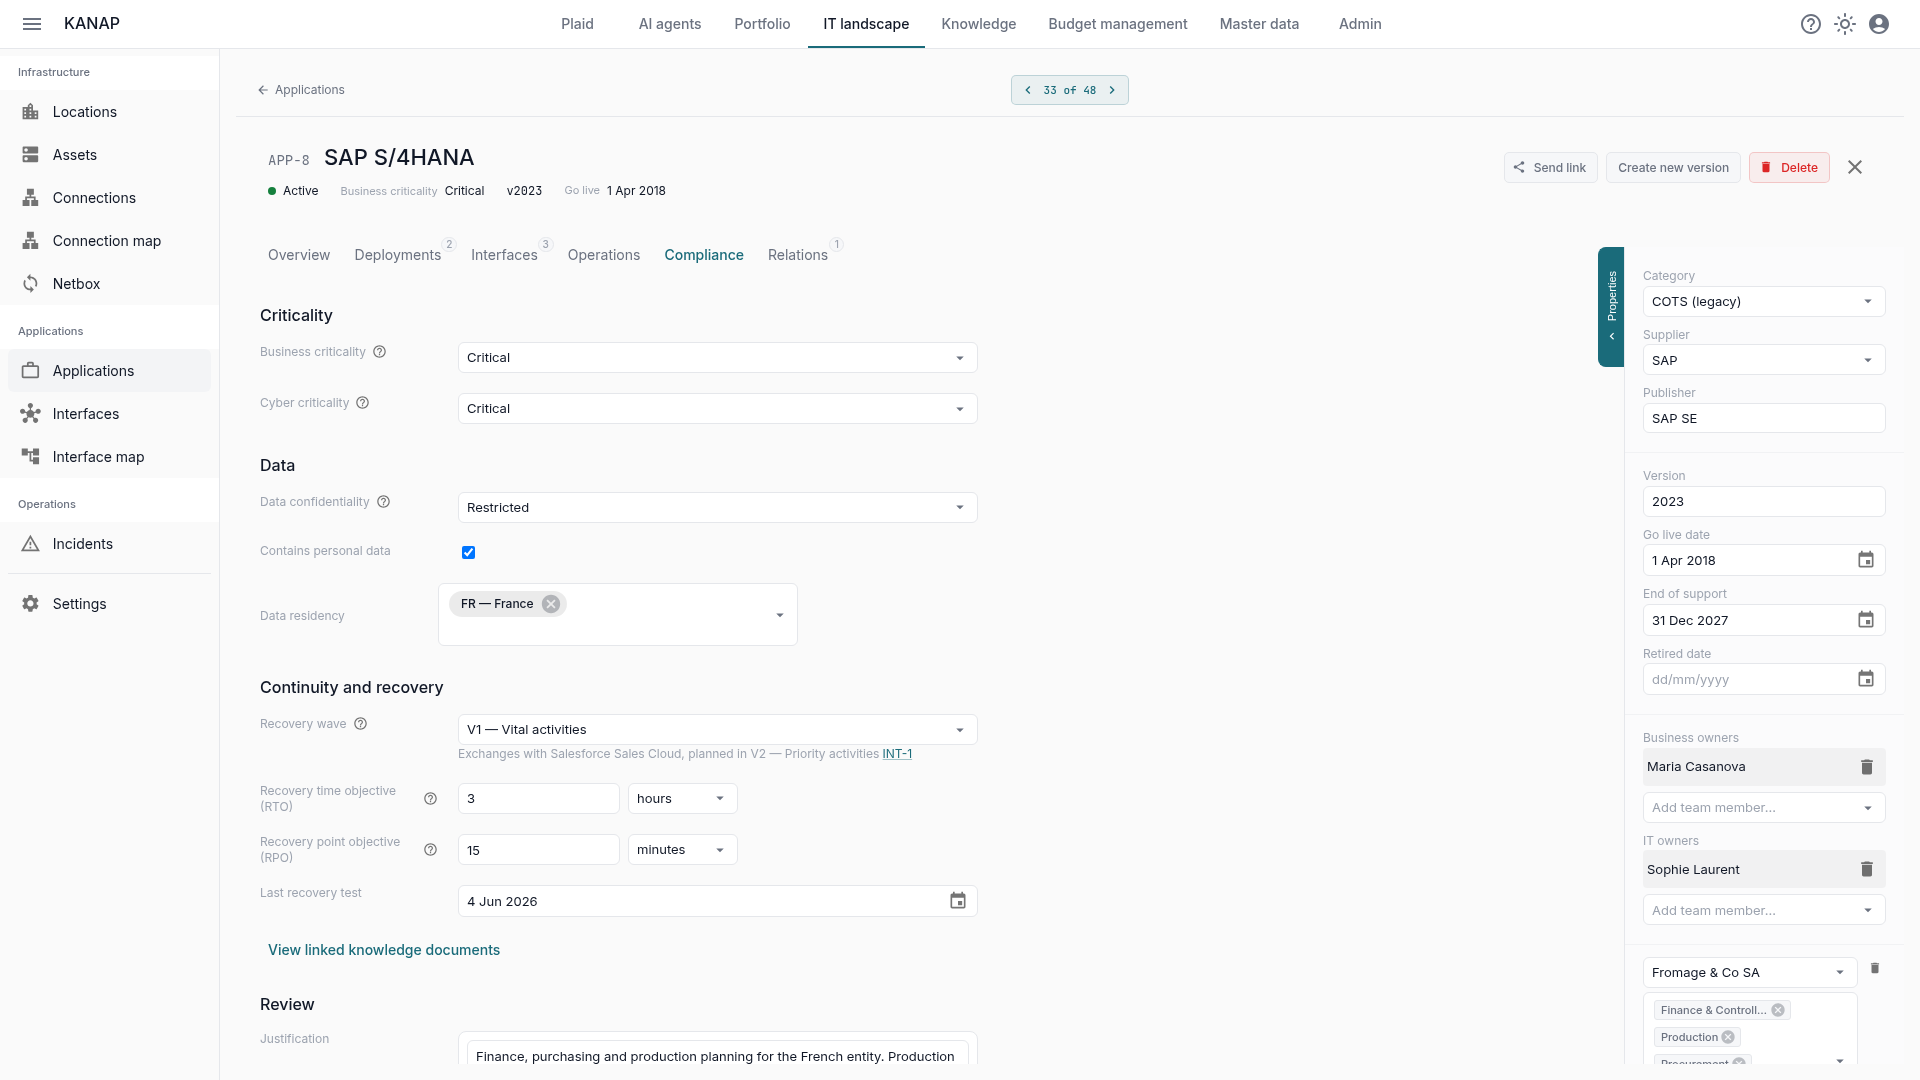This screenshot has width=1920, height=1080.
Task: Show Business criticality help tooltip icon
Action: (x=380, y=352)
